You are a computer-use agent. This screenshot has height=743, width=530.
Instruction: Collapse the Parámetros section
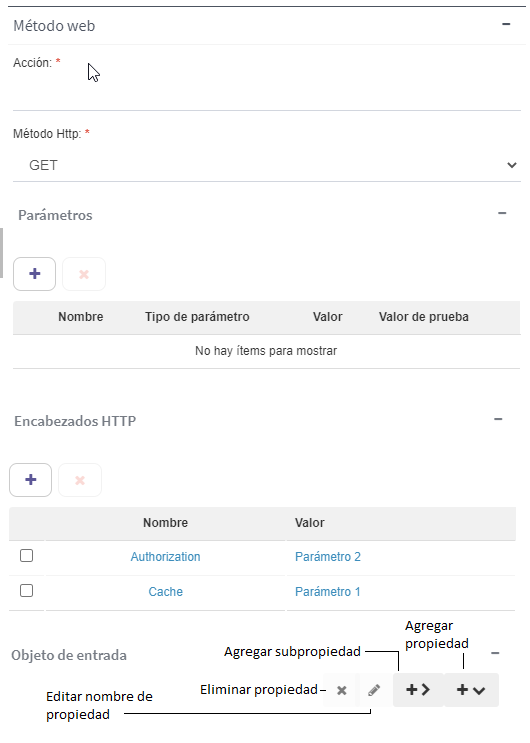(502, 213)
